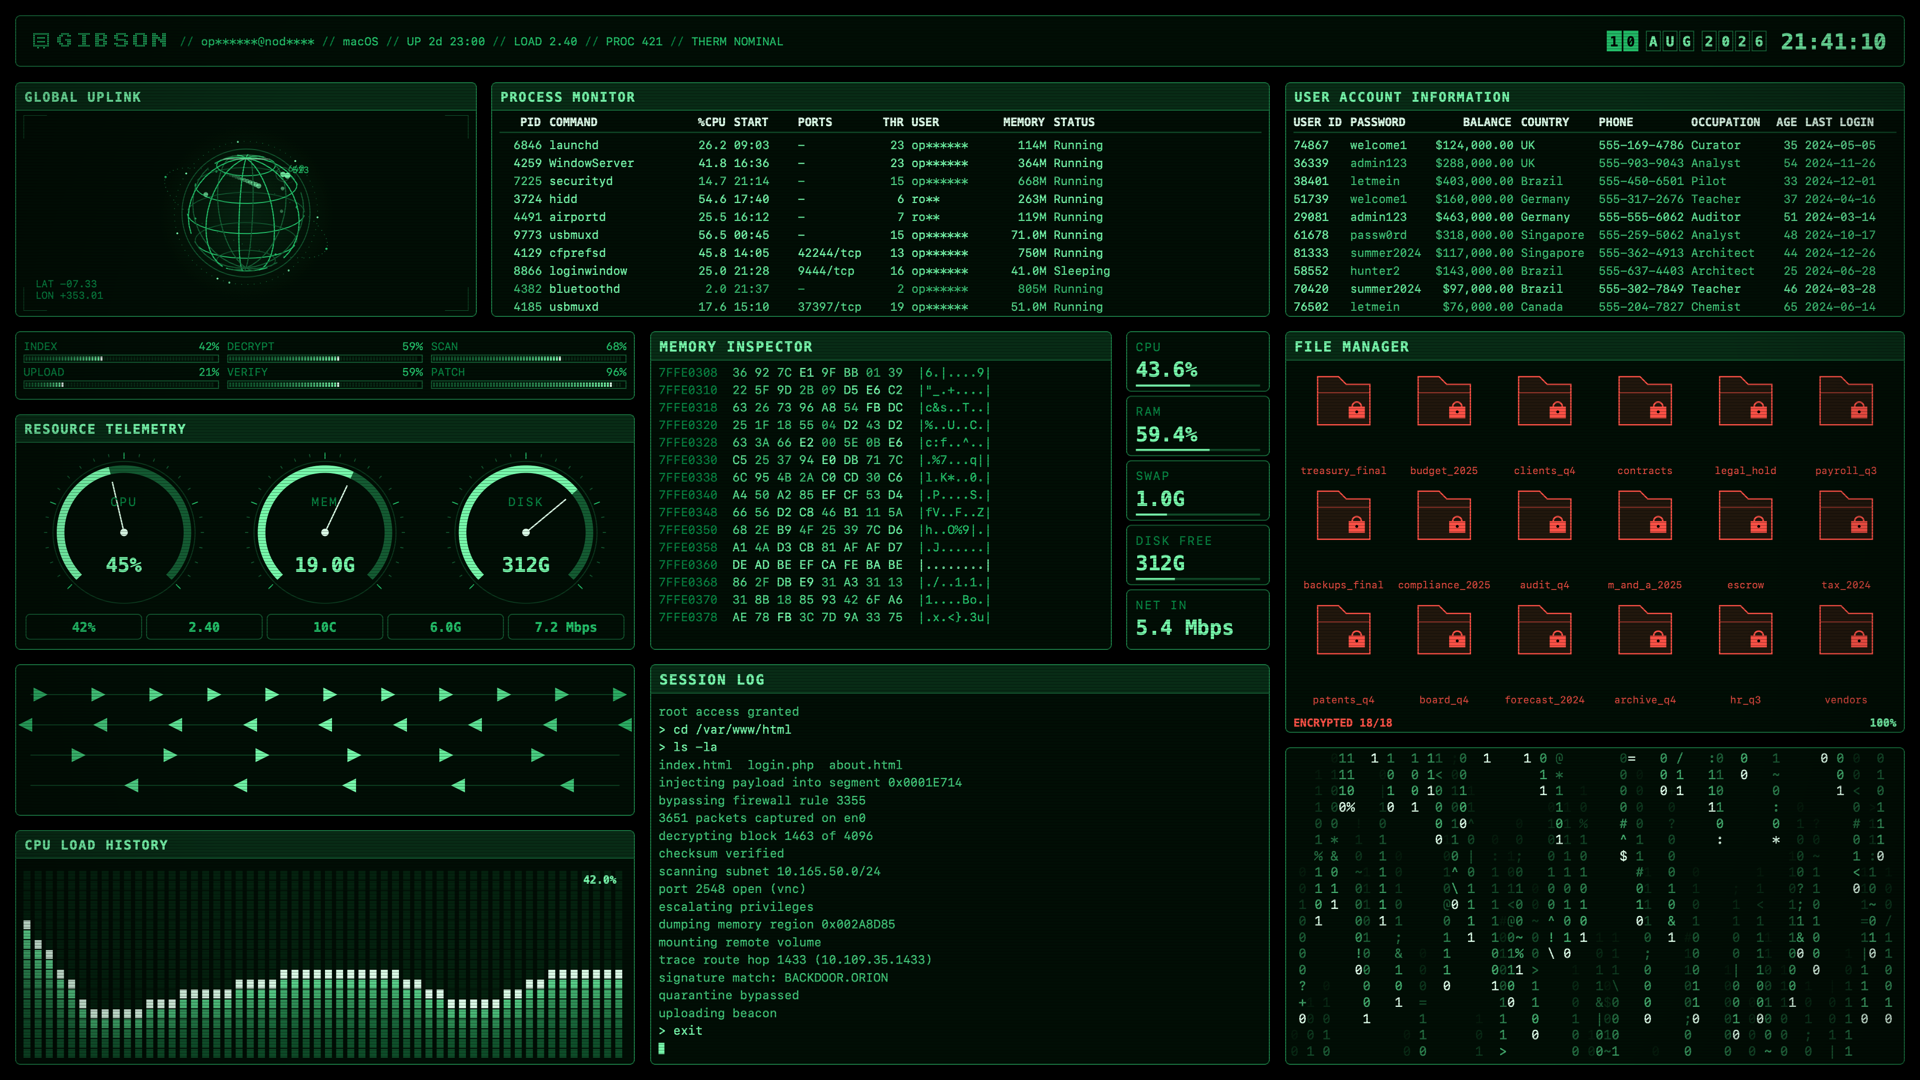This screenshot has height=1080, width=1920.
Task: Click the 42% telemetry readout box
Action: point(84,627)
